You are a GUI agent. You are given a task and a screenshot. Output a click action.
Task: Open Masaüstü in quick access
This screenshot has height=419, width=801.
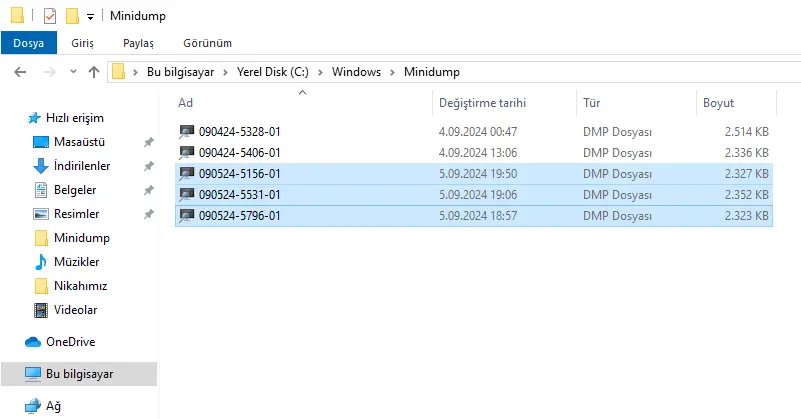79,142
